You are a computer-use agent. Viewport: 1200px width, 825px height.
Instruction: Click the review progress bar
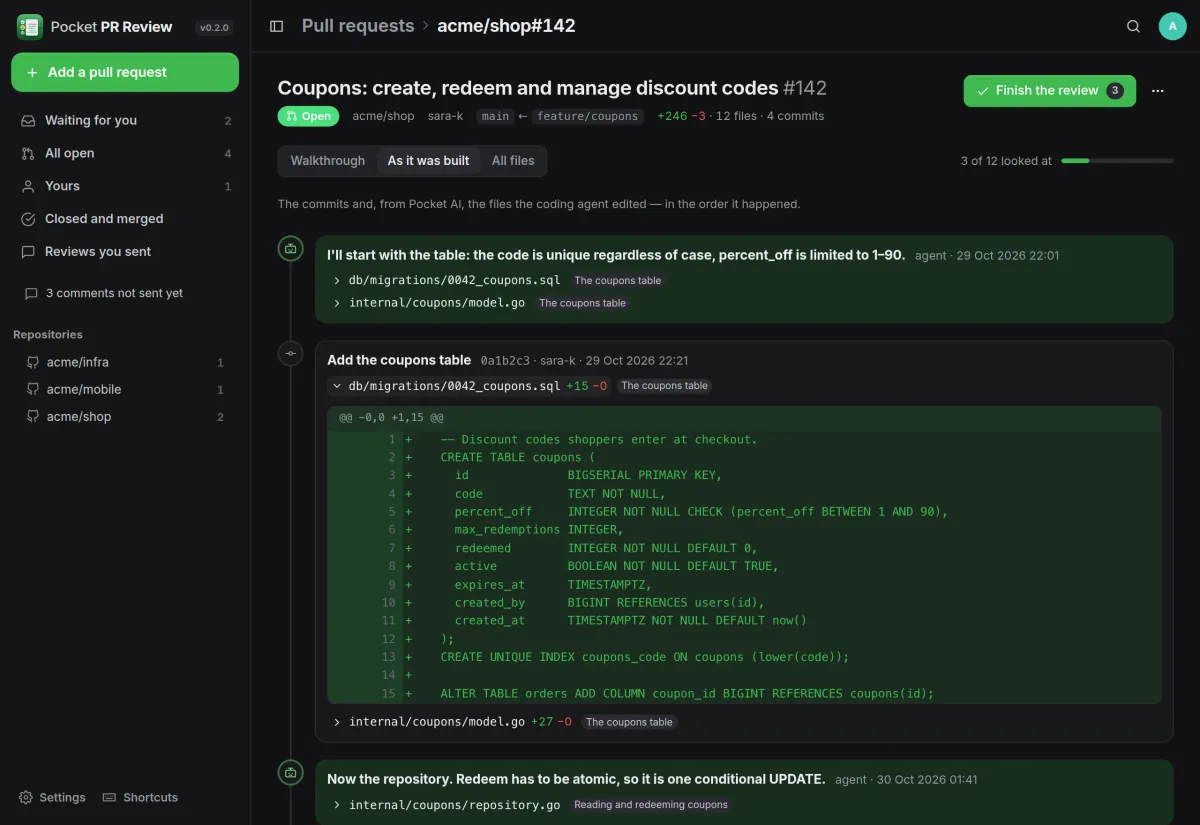point(1117,160)
